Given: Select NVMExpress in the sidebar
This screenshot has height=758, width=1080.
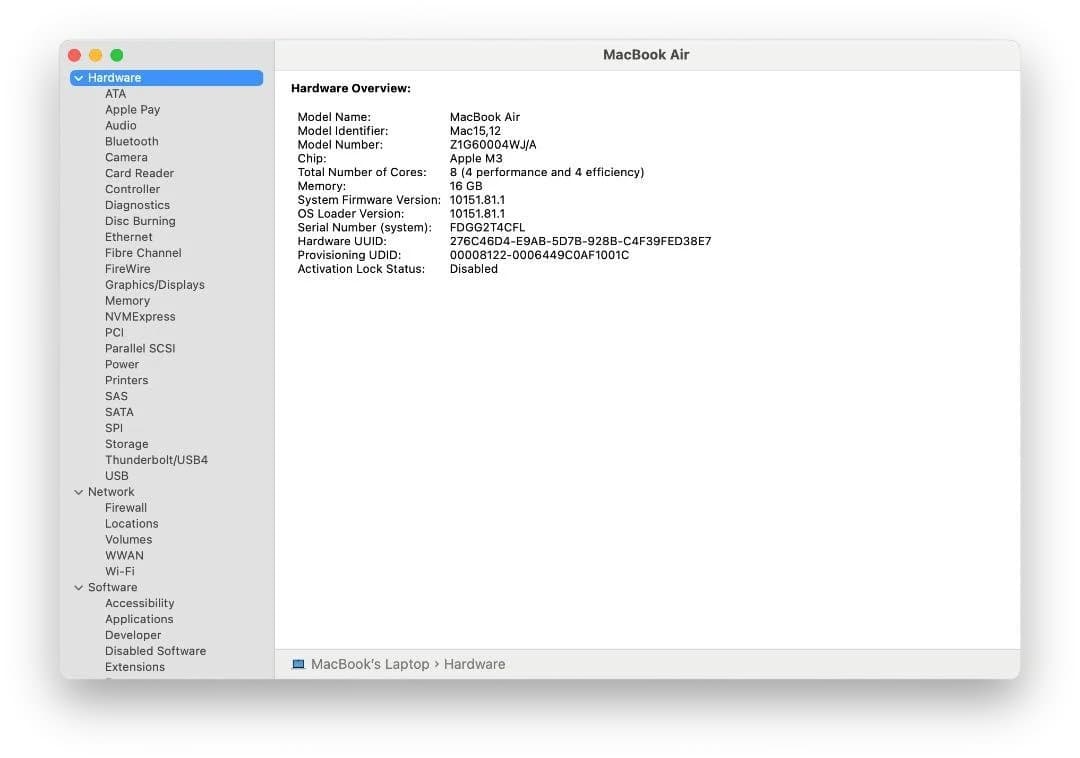Looking at the screenshot, I should tap(140, 316).
